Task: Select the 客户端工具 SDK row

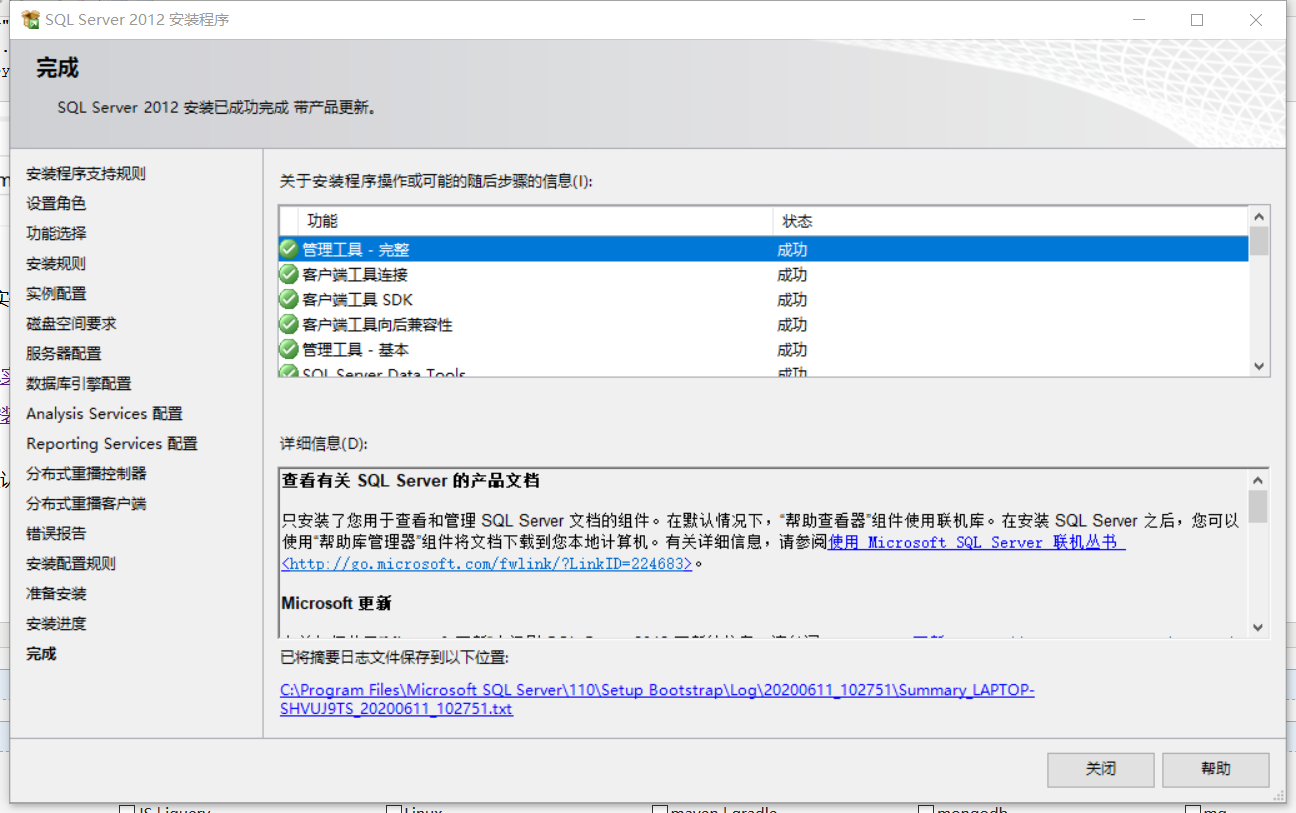Action: 764,299
